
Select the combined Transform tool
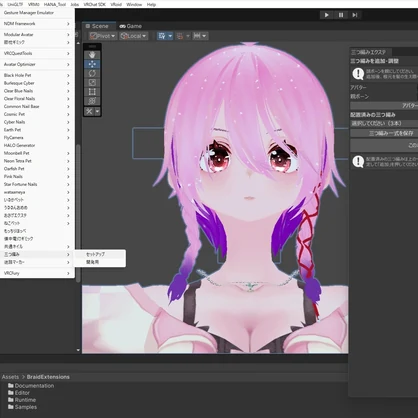[x=92, y=101]
